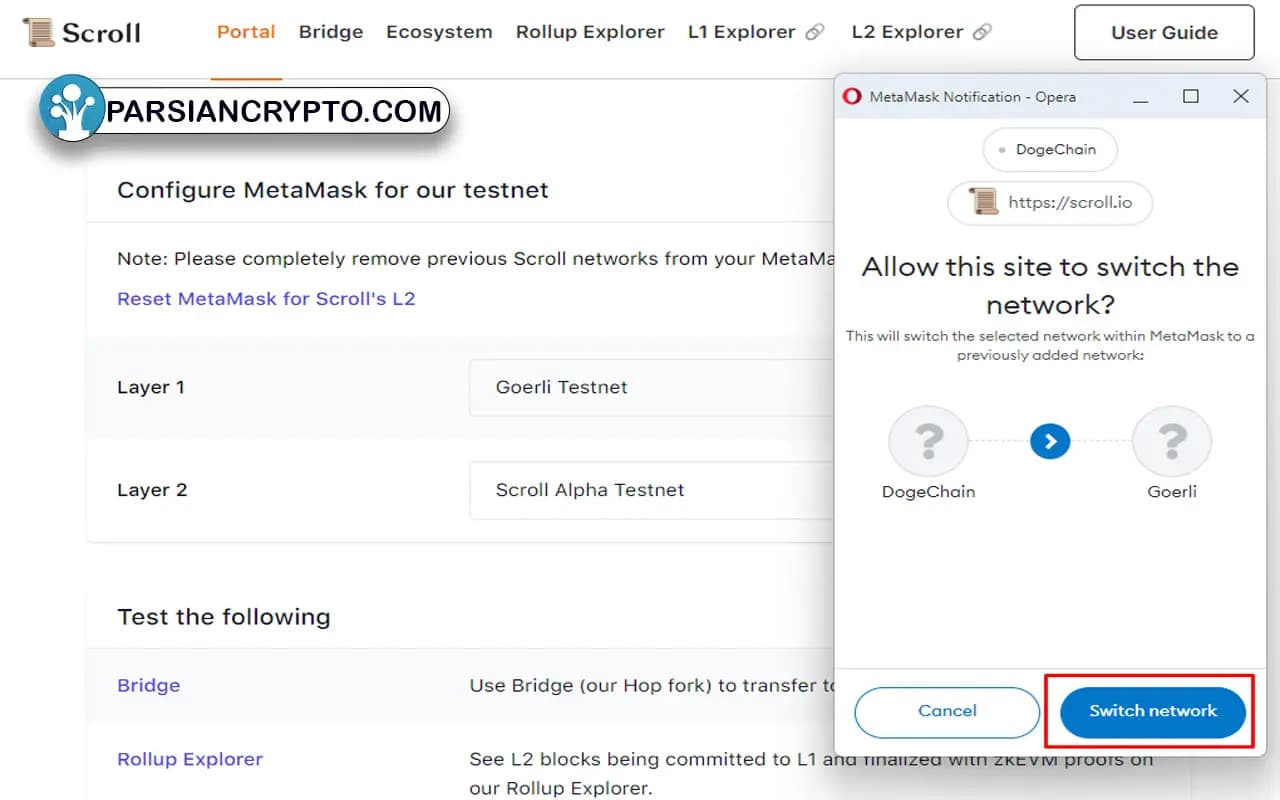Click the scroll icon beside https://scroll.io
Image resolution: width=1280 pixels, height=800 pixels.
(x=984, y=202)
